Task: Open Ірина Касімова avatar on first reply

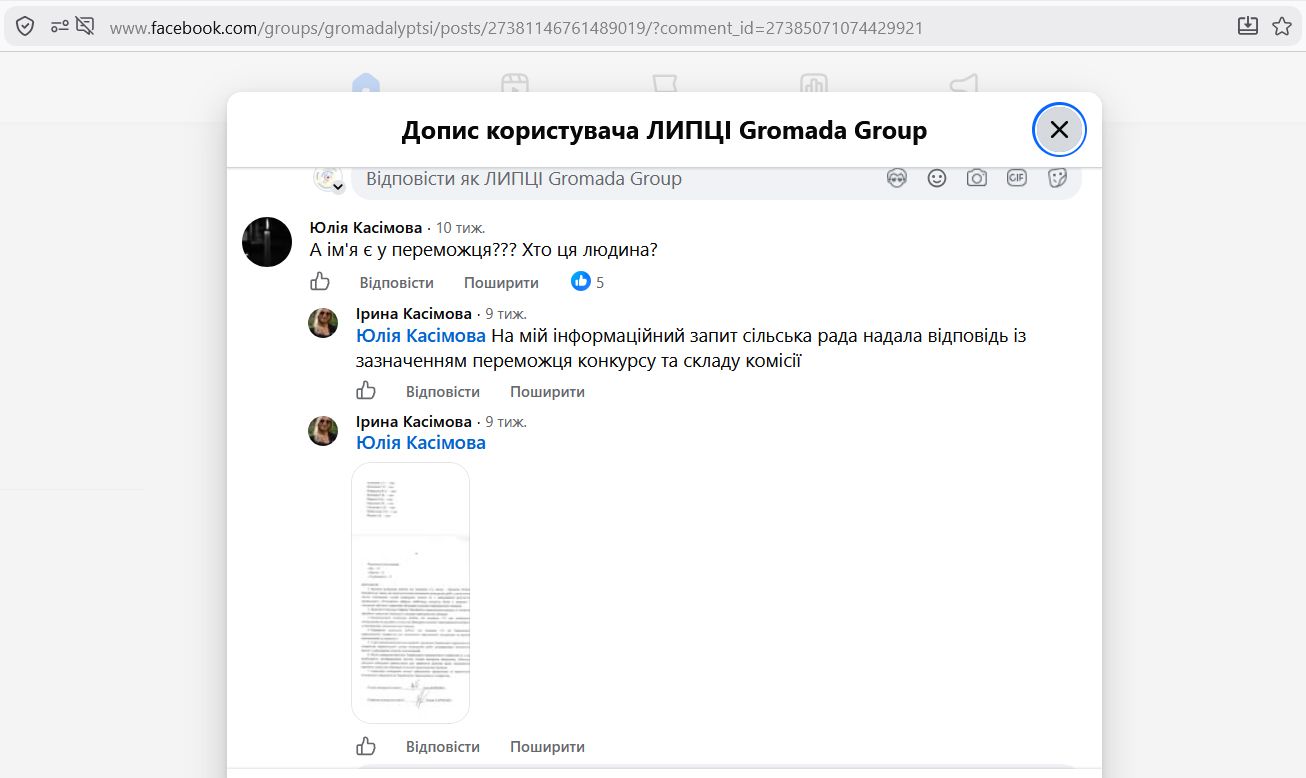Action: click(323, 323)
